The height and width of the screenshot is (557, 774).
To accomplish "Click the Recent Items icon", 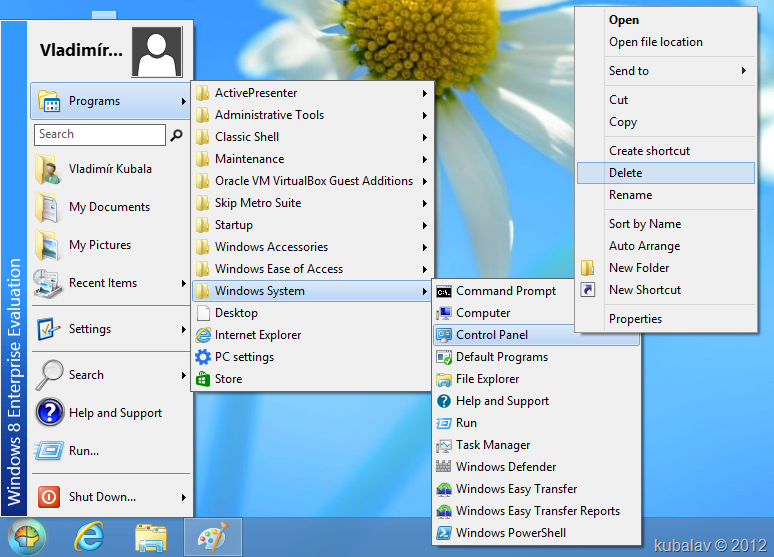I will pos(48,283).
